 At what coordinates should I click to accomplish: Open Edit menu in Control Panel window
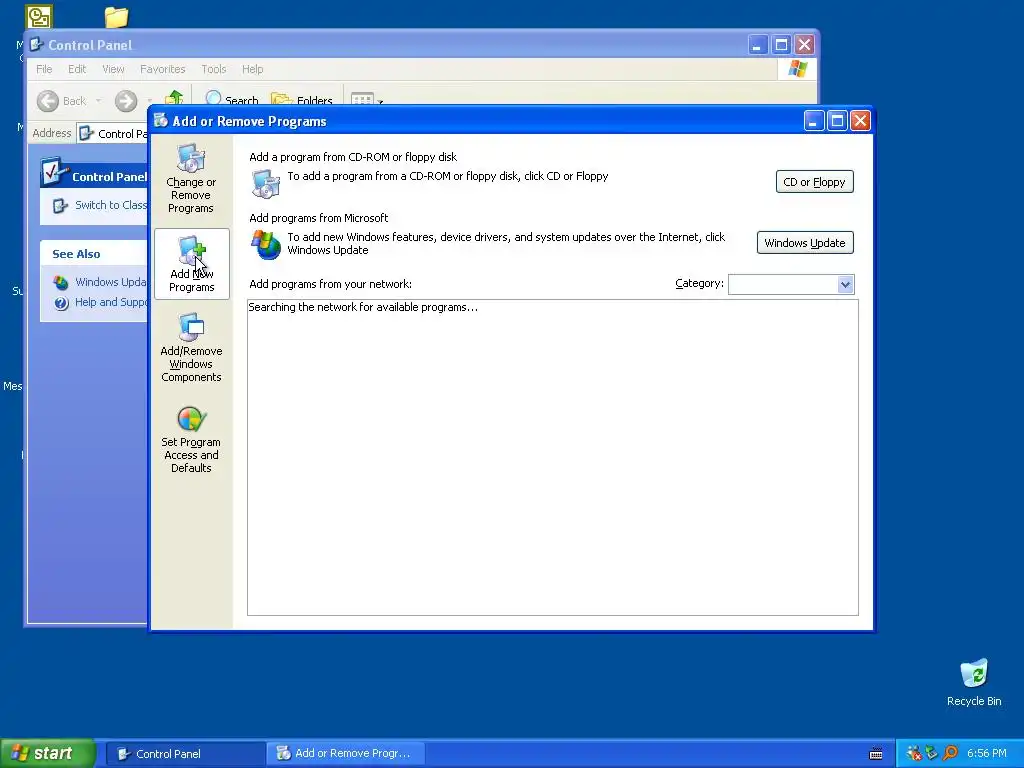tap(77, 69)
